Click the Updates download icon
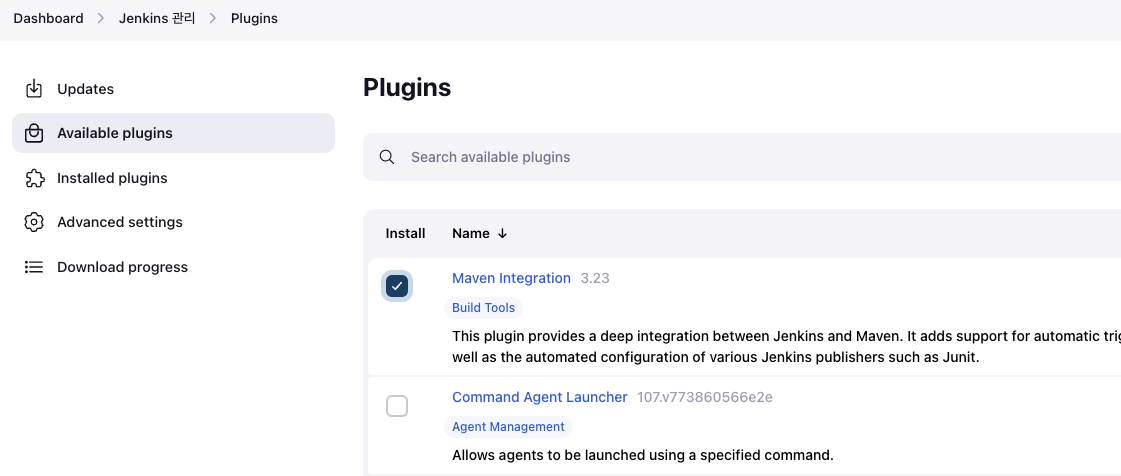This screenshot has height=476, width=1121. (34, 89)
